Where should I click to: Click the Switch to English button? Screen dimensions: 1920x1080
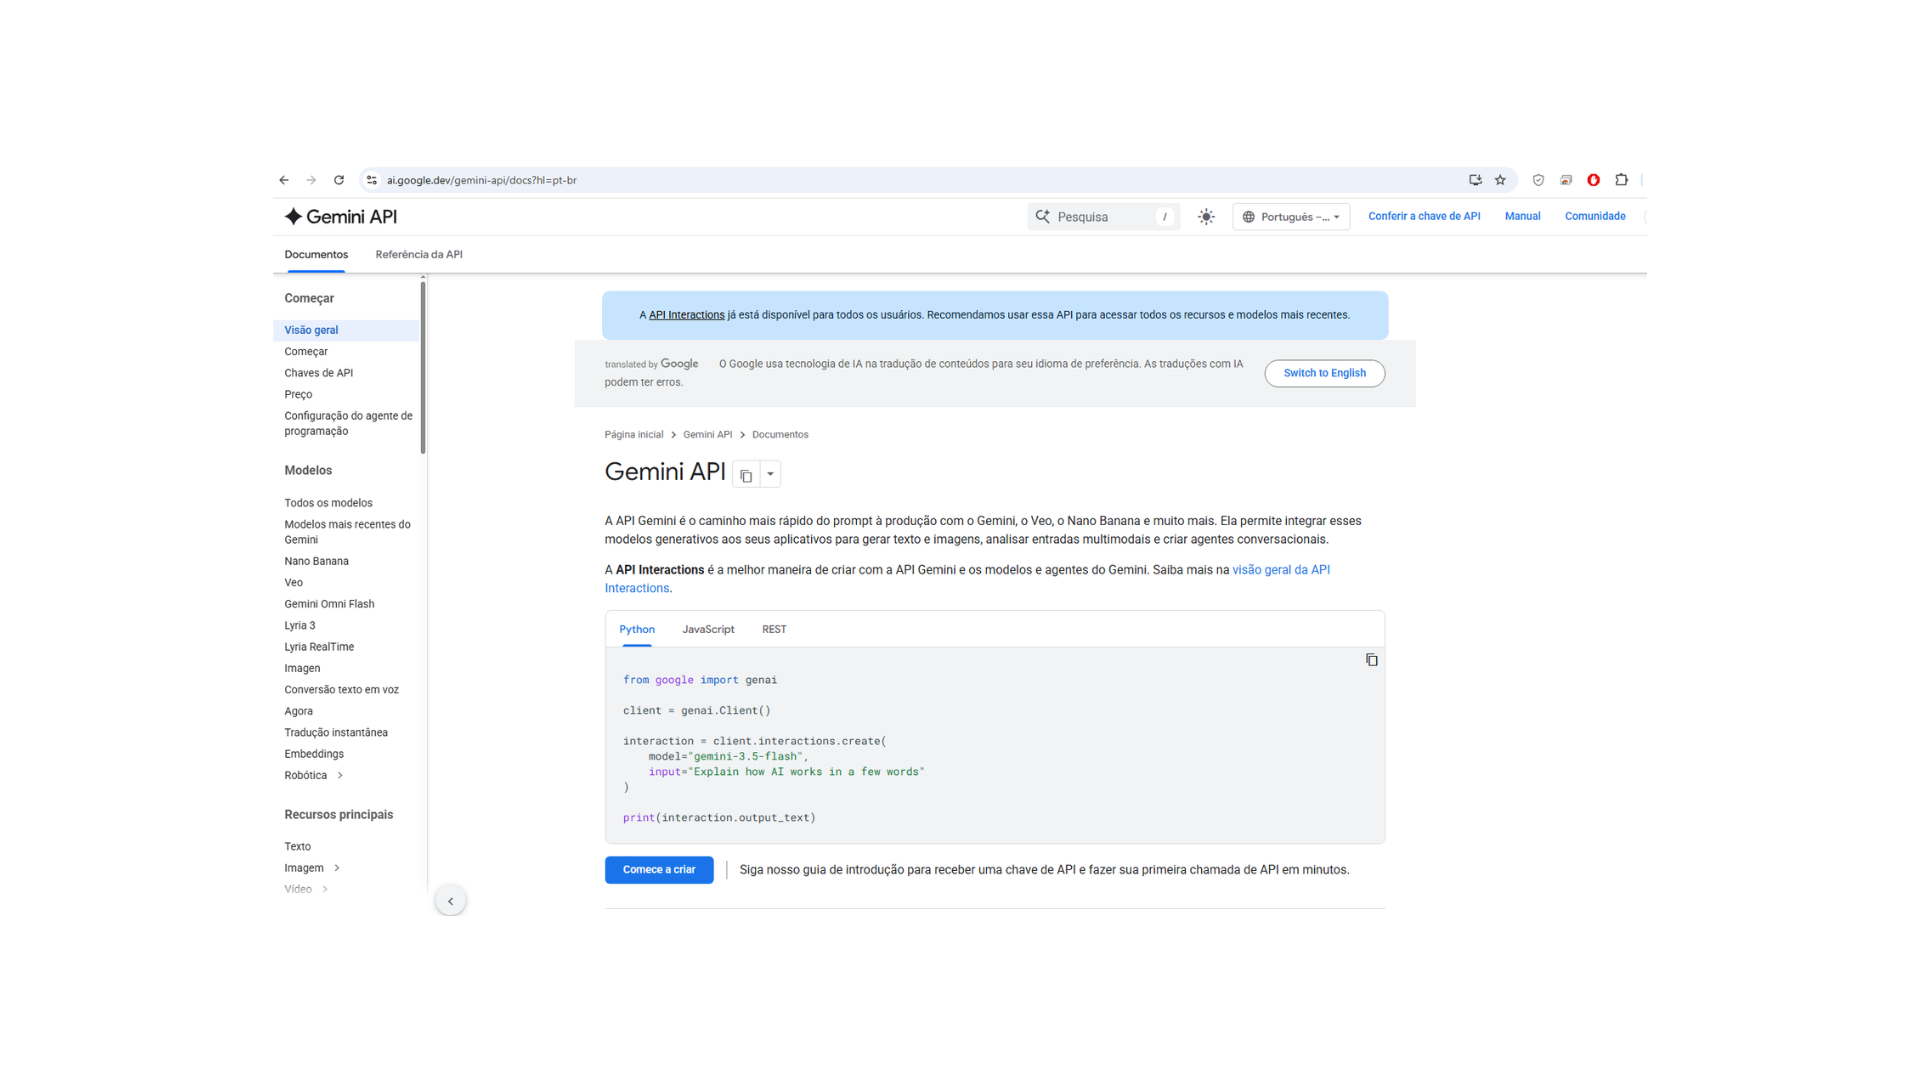1325,373
